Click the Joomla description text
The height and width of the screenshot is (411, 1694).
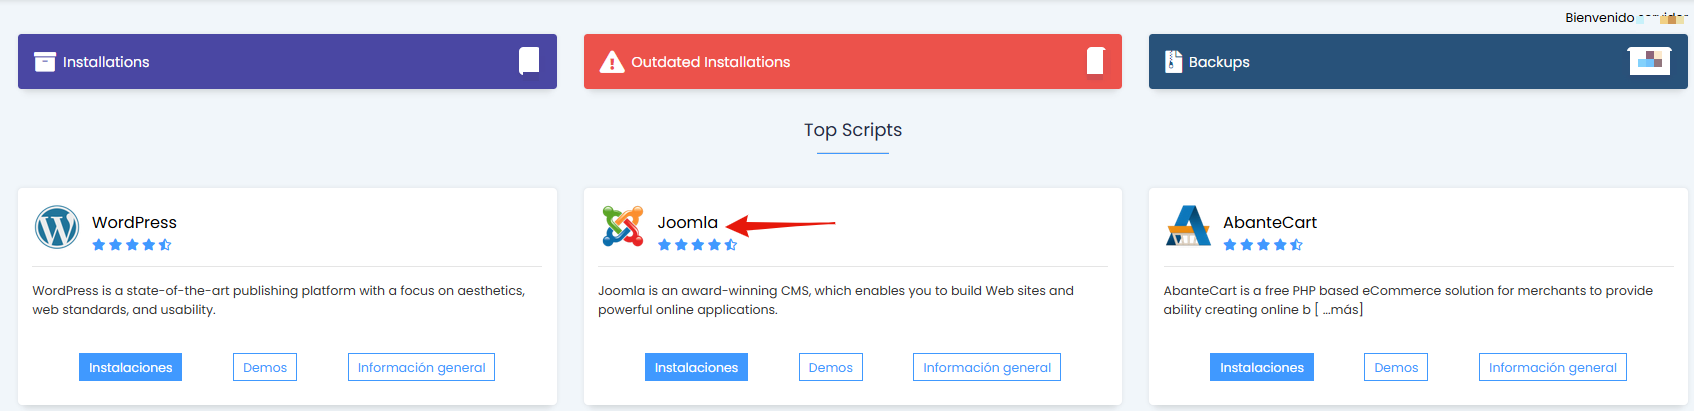(836, 300)
